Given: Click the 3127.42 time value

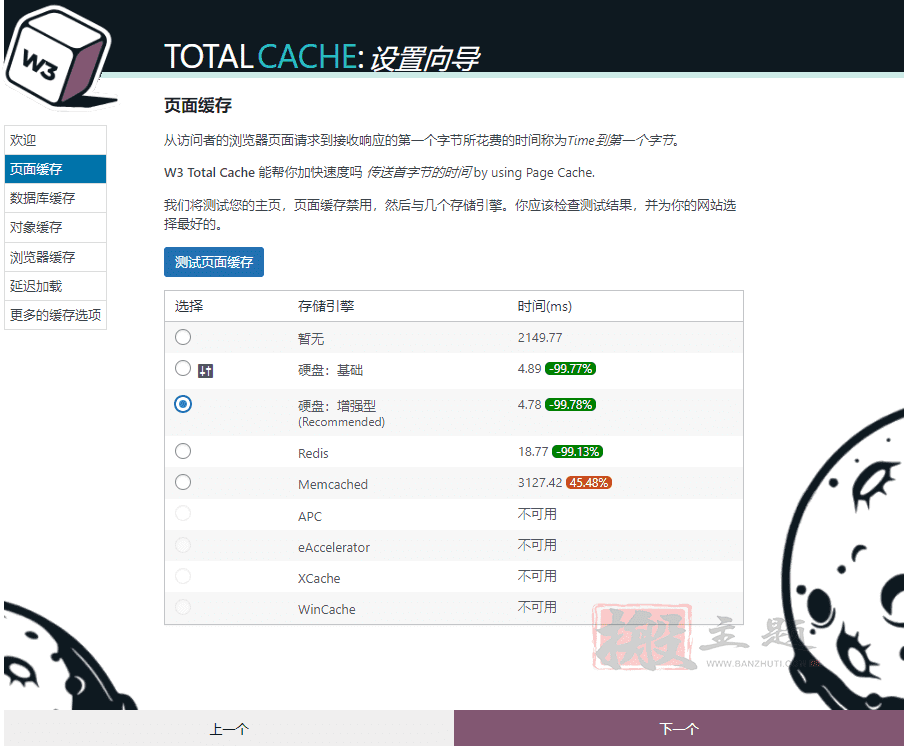Looking at the screenshot, I should coord(540,482).
